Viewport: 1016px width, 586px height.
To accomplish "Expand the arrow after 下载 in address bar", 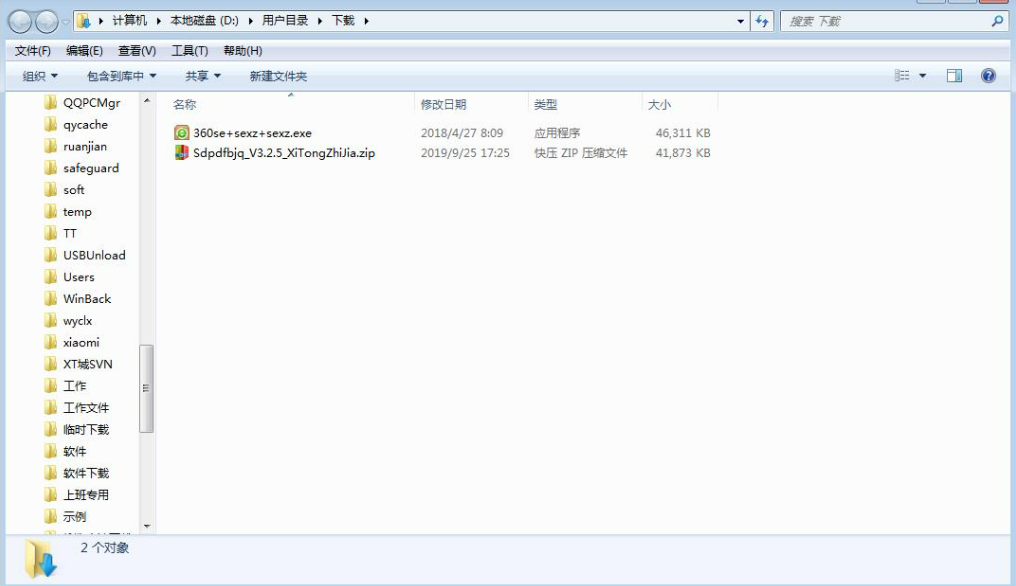I will pos(366,21).
